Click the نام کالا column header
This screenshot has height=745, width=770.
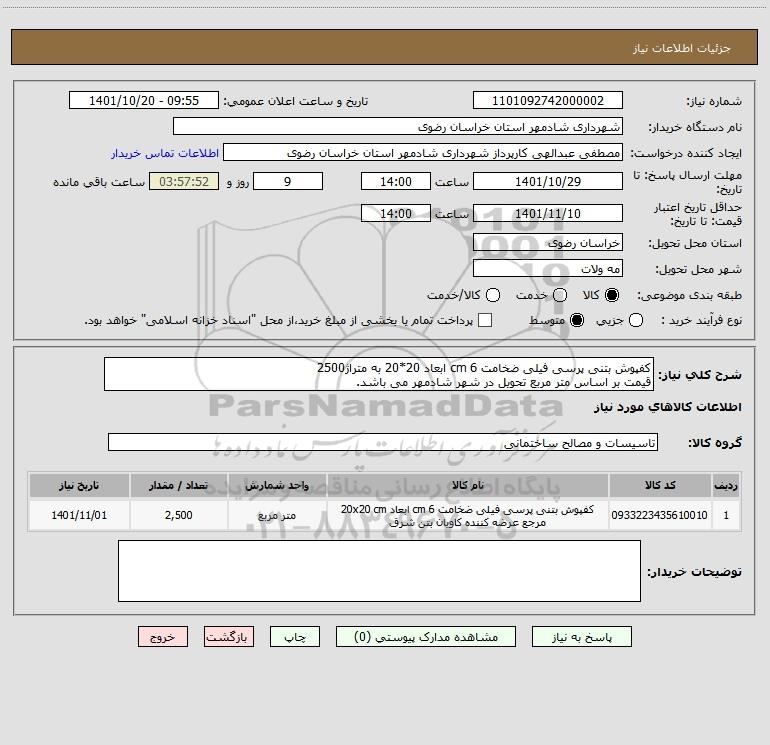468,485
